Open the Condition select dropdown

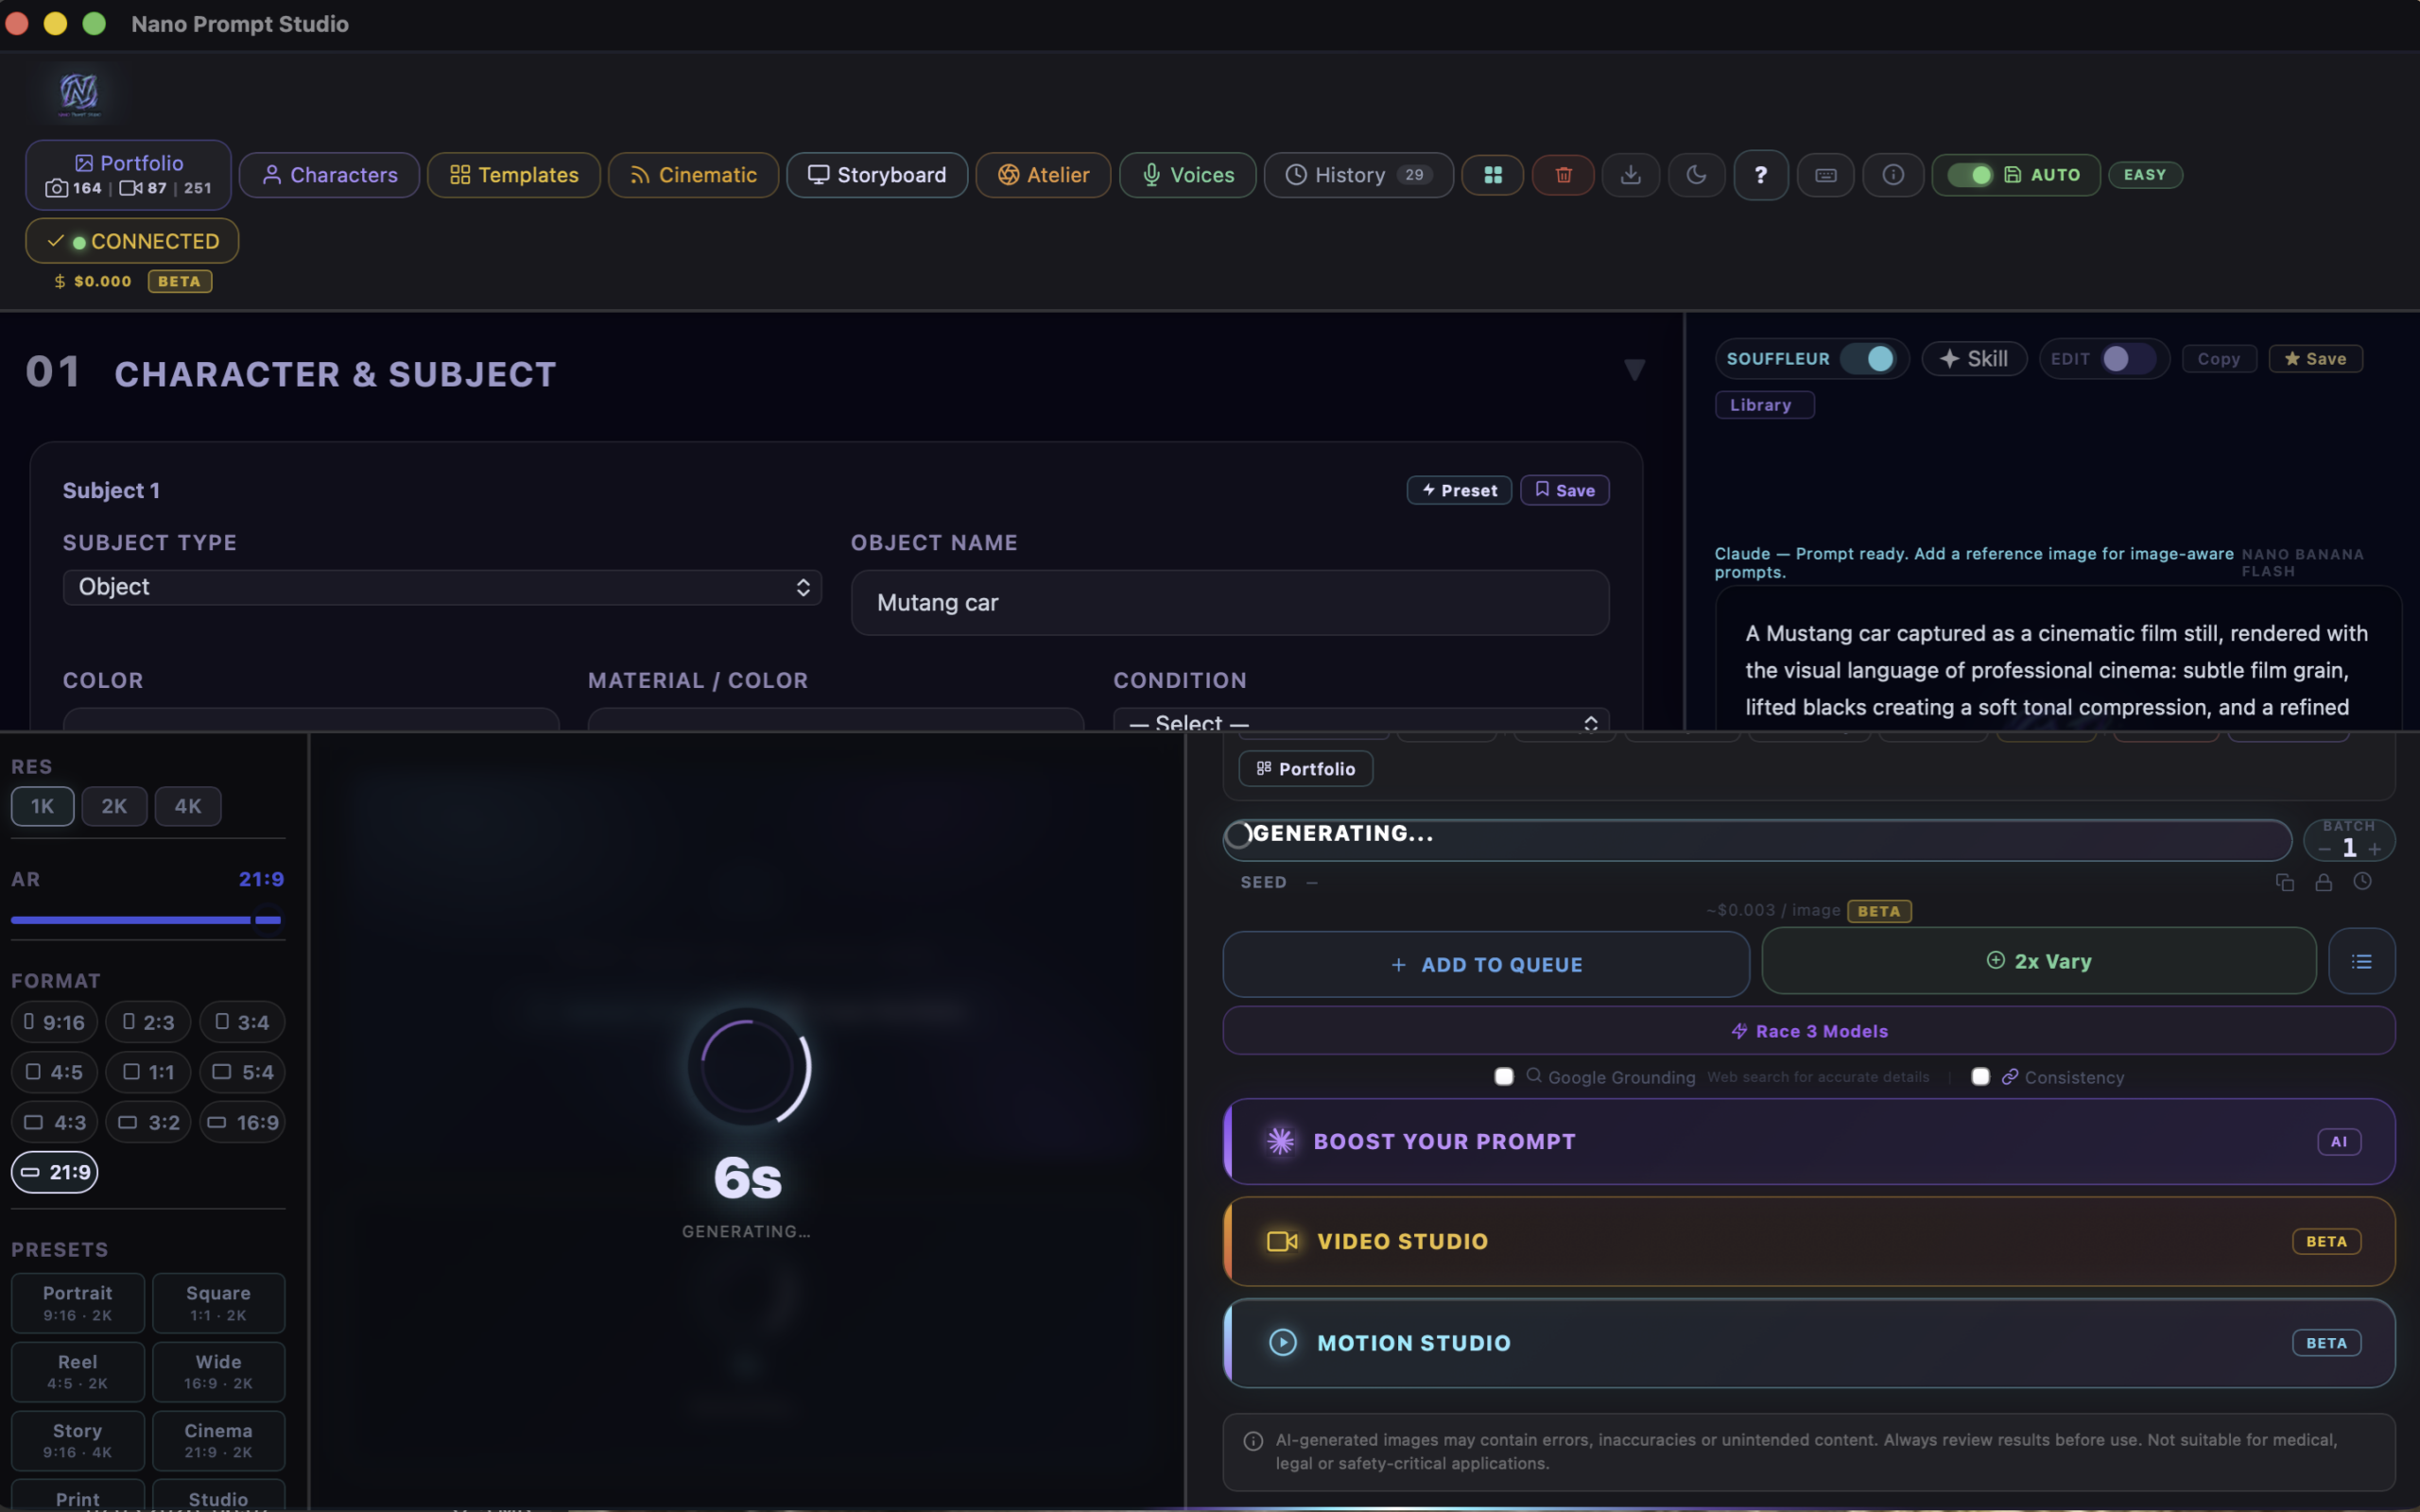point(1360,722)
